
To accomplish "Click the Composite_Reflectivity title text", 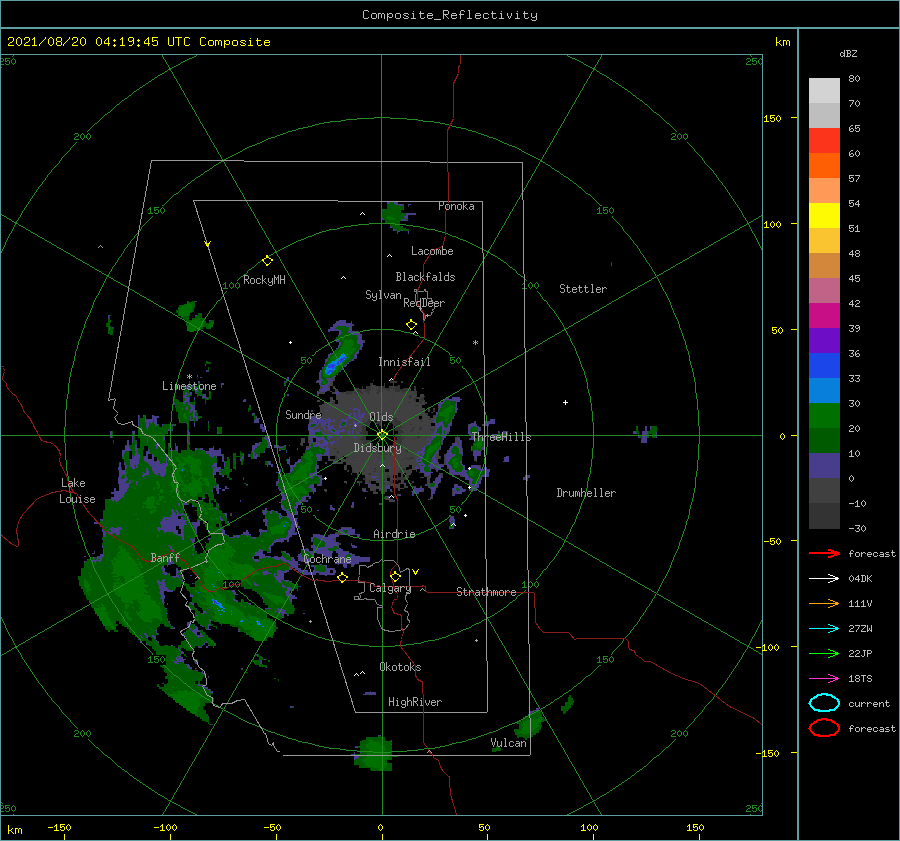I will coord(450,15).
